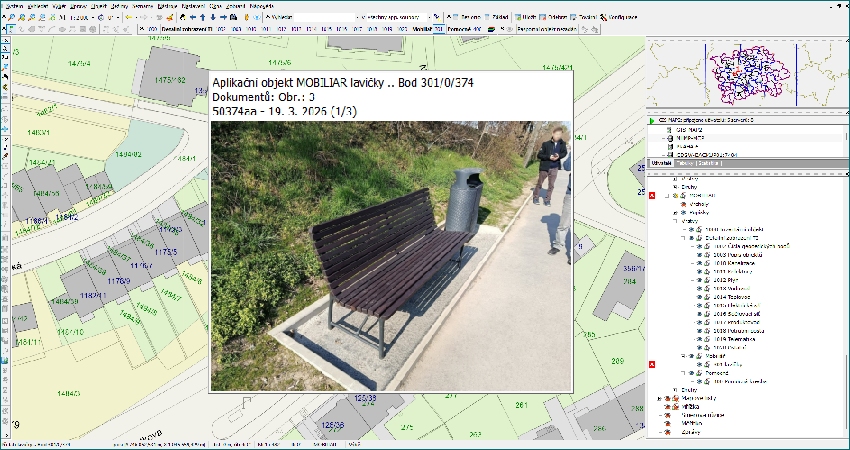Click the Uložit save icon
850x450 pixels.
(518, 17)
